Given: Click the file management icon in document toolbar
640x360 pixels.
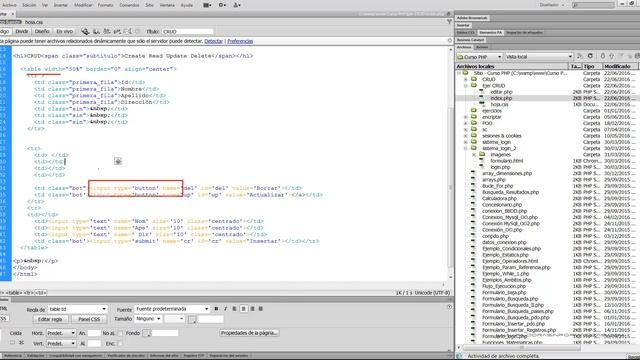Looking at the screenshot, I should [96, 31].
